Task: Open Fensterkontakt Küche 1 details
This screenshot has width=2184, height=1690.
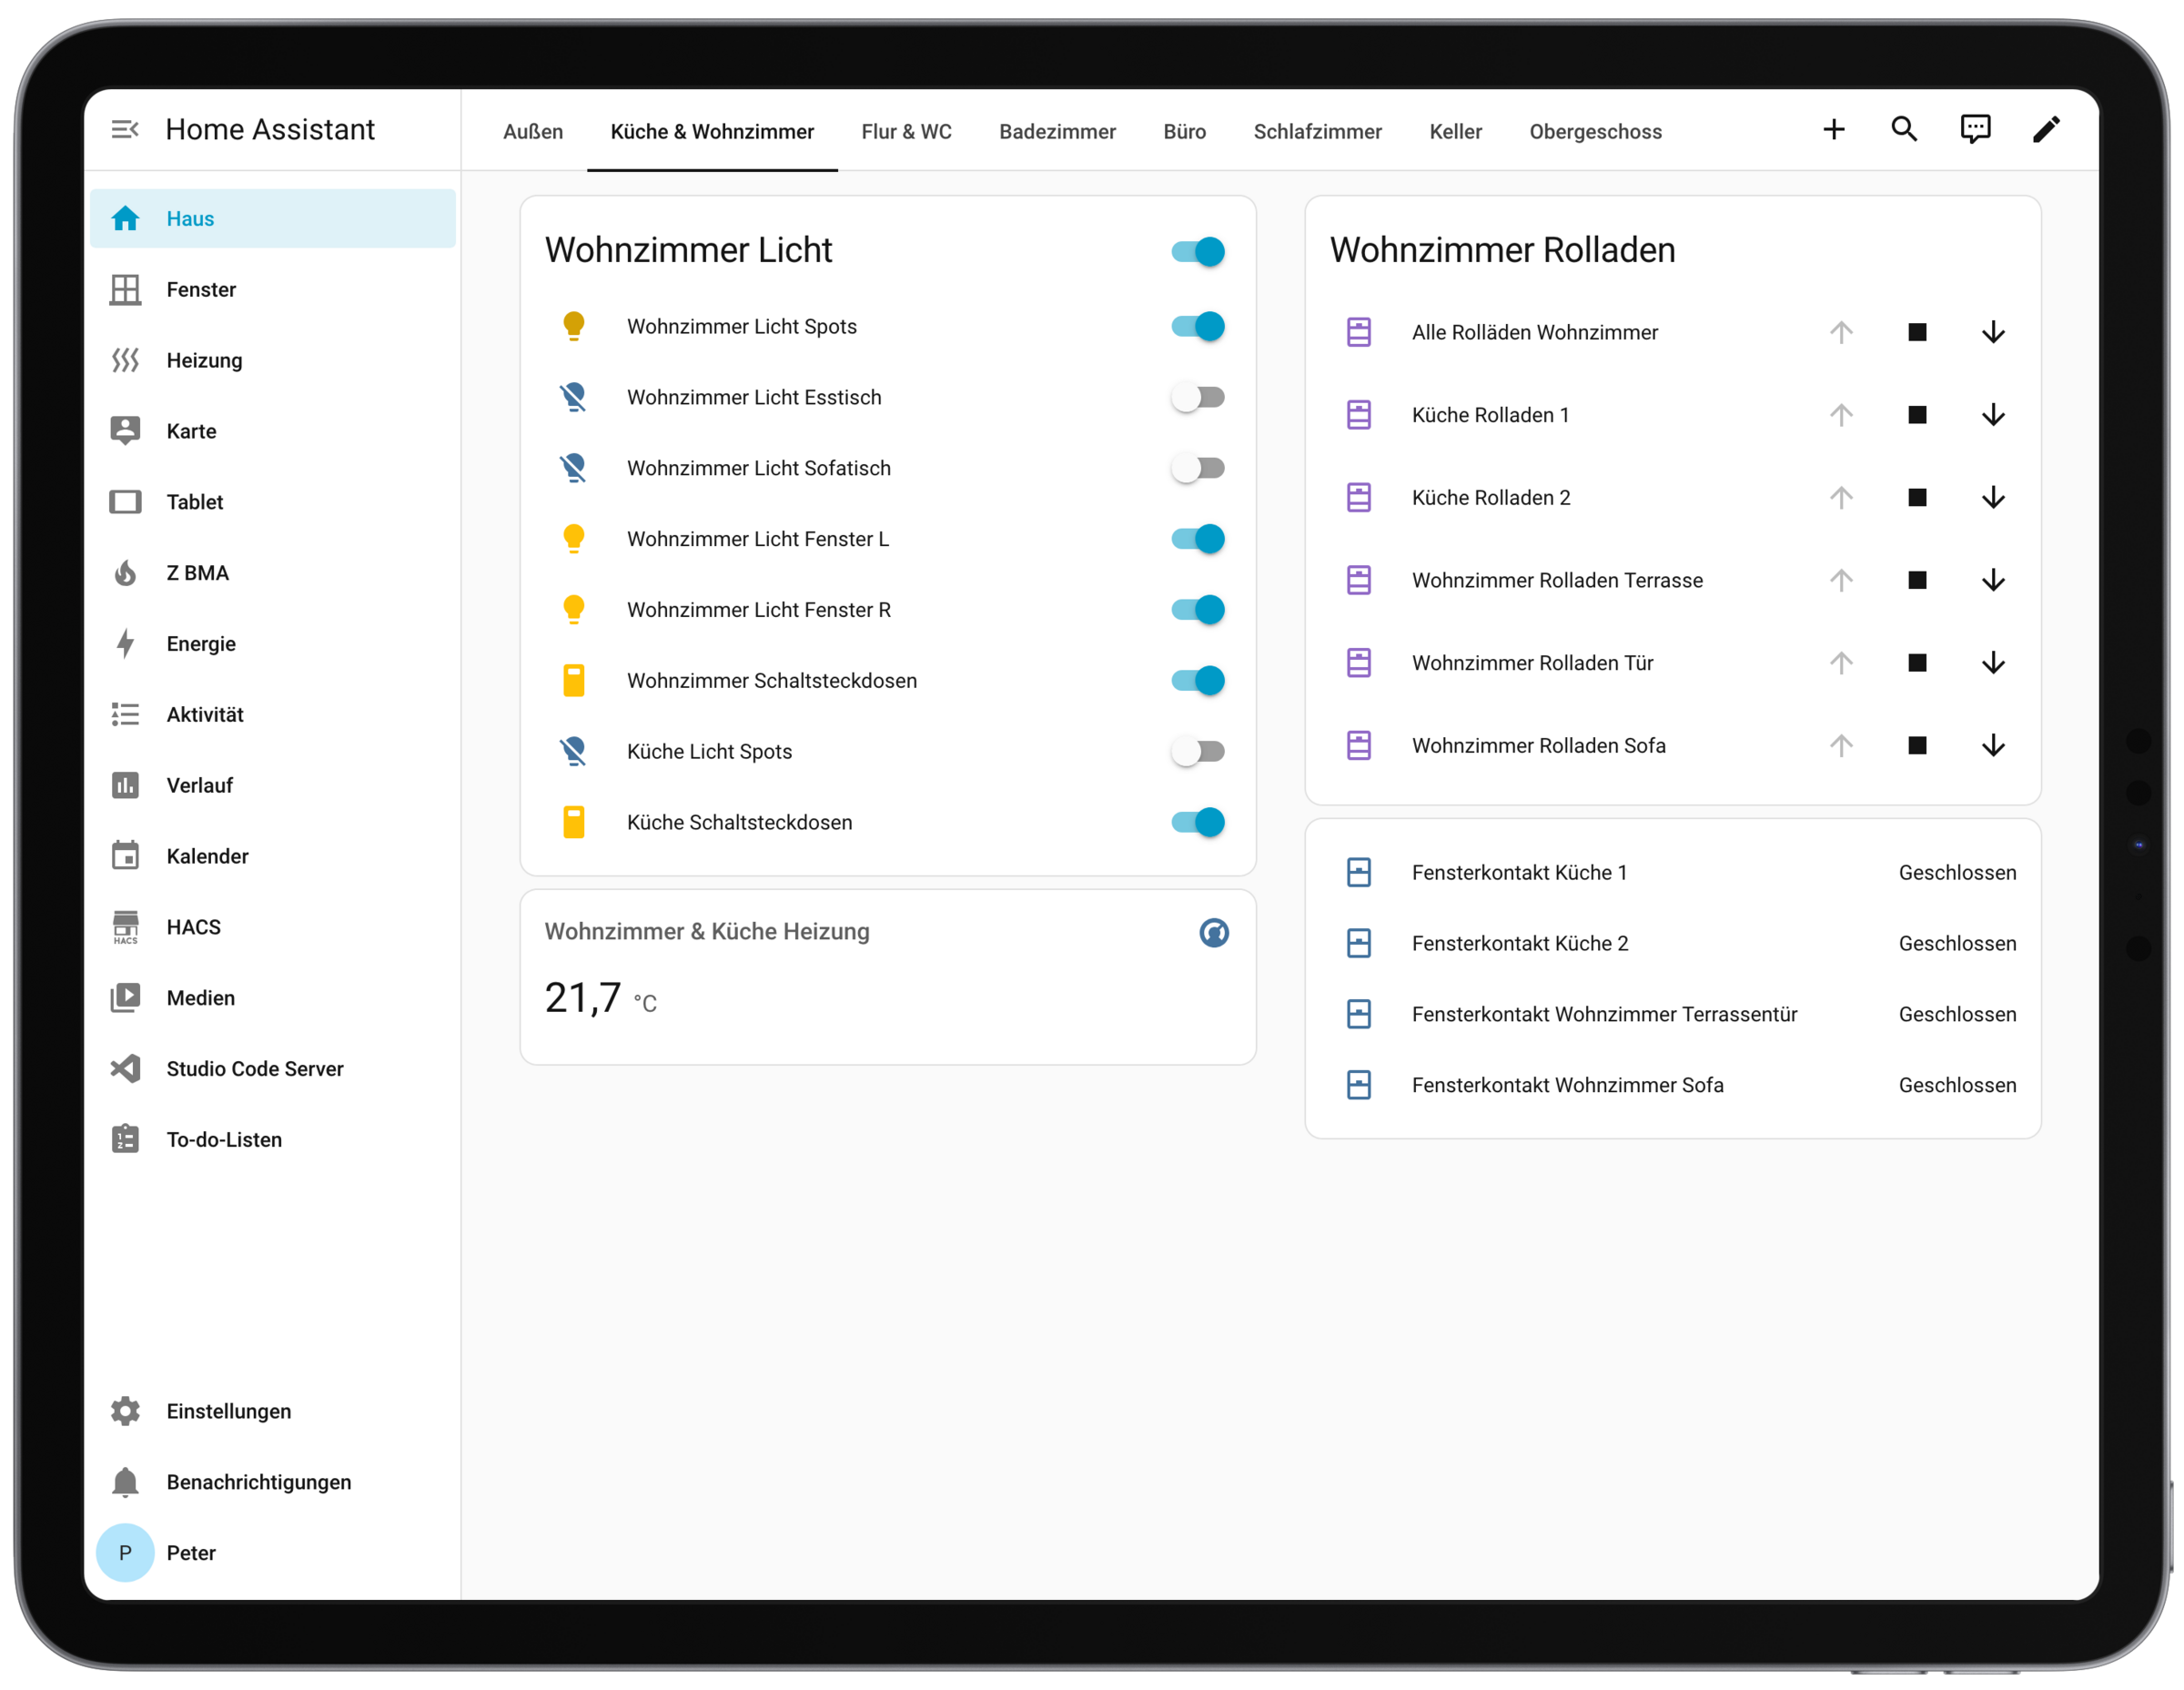Action: (x=1518, y=873)
